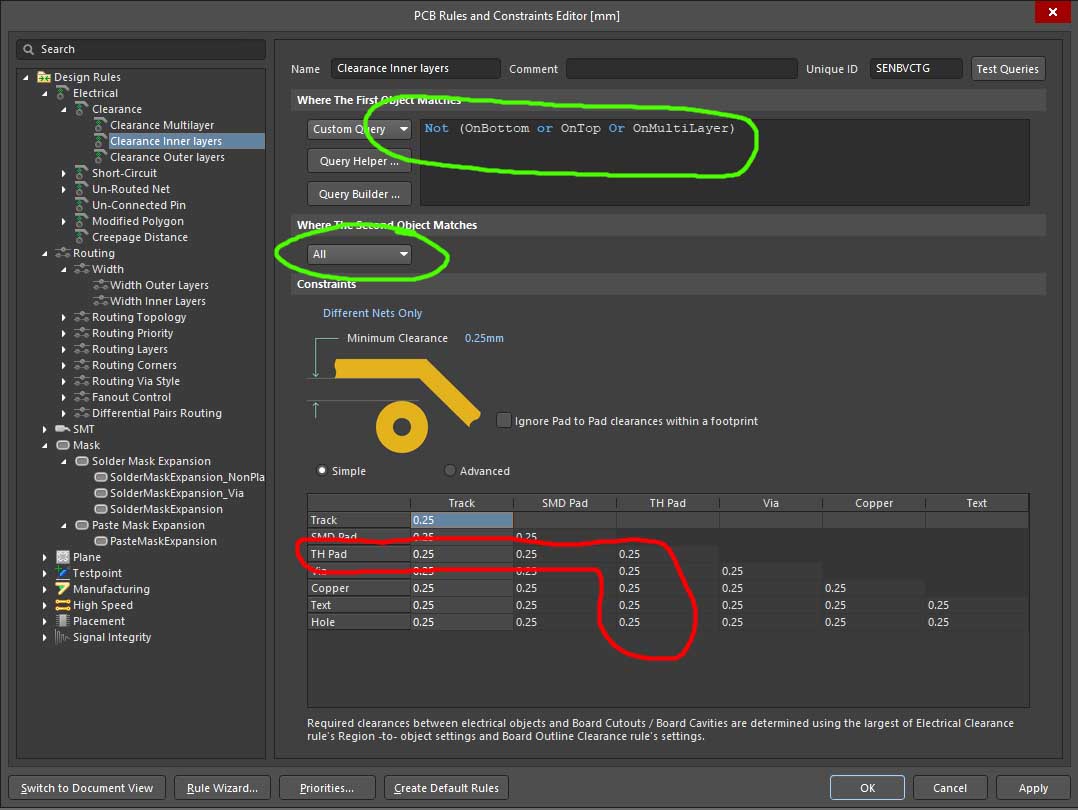
Task: Click the Plane rules category icon
Action: (x=63, y=557)
